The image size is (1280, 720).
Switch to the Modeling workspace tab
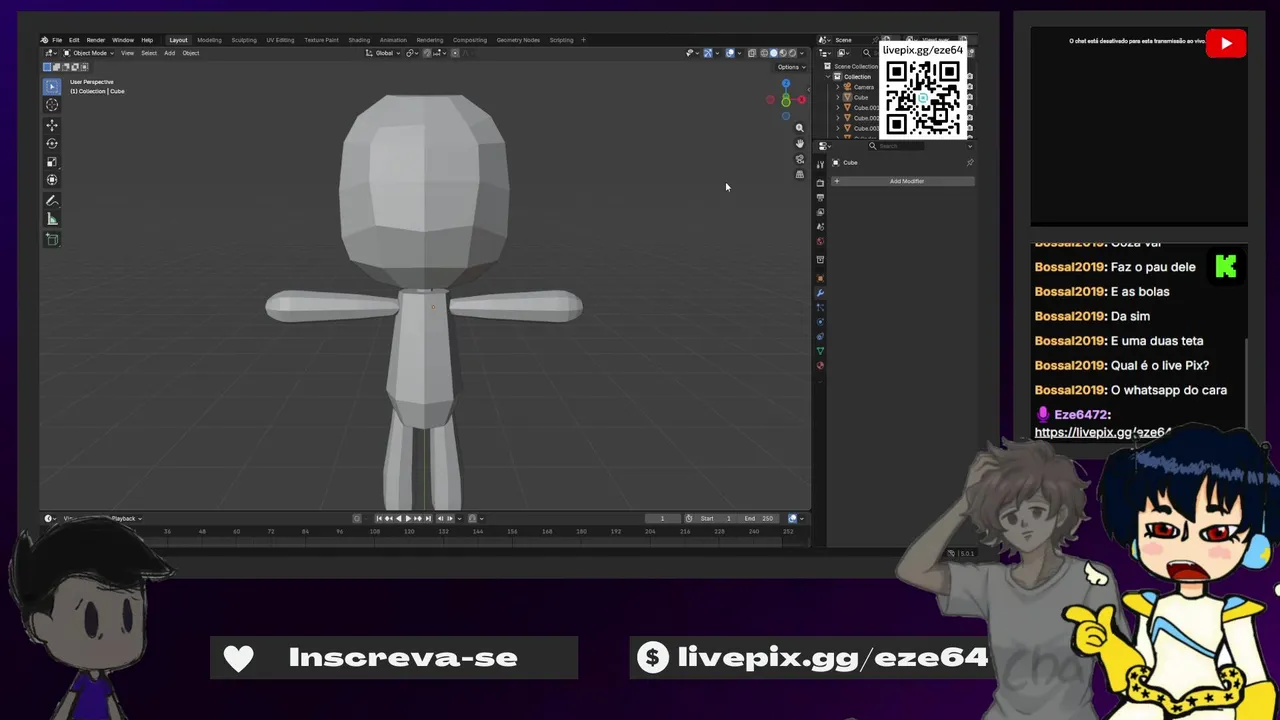[x=209, y=40]
